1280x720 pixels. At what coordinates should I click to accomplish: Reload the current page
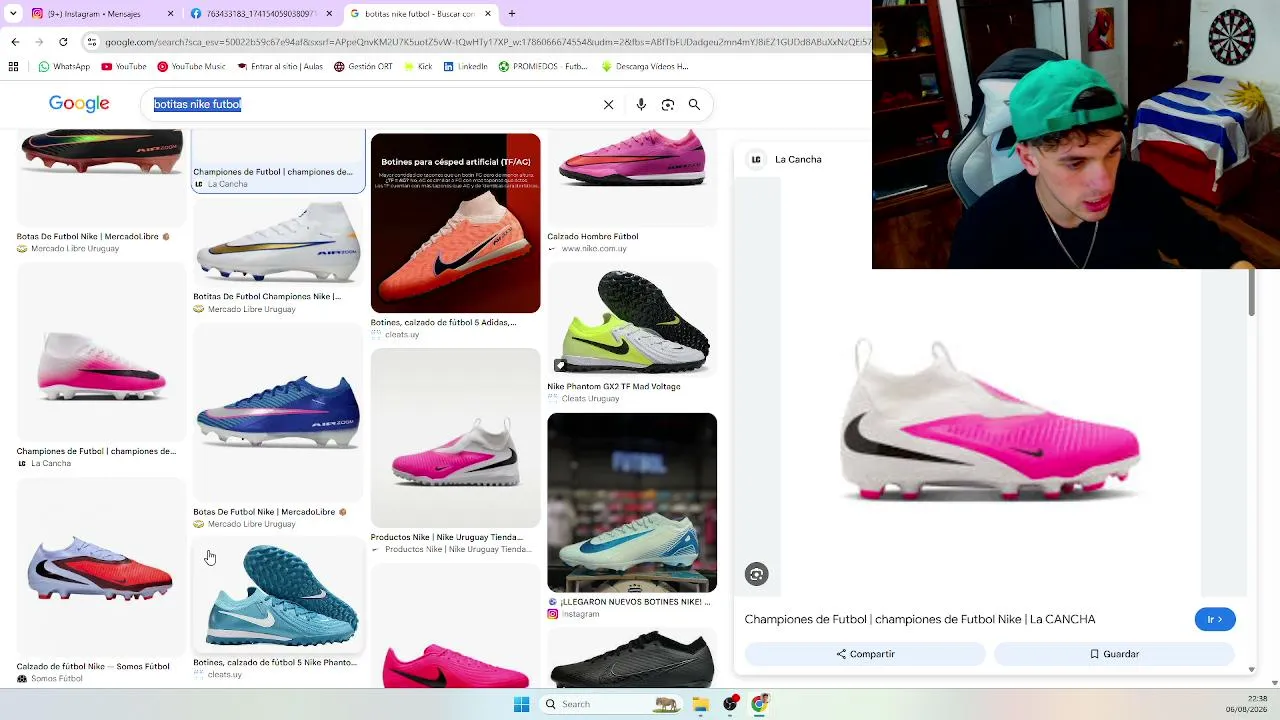pos(63,42)
